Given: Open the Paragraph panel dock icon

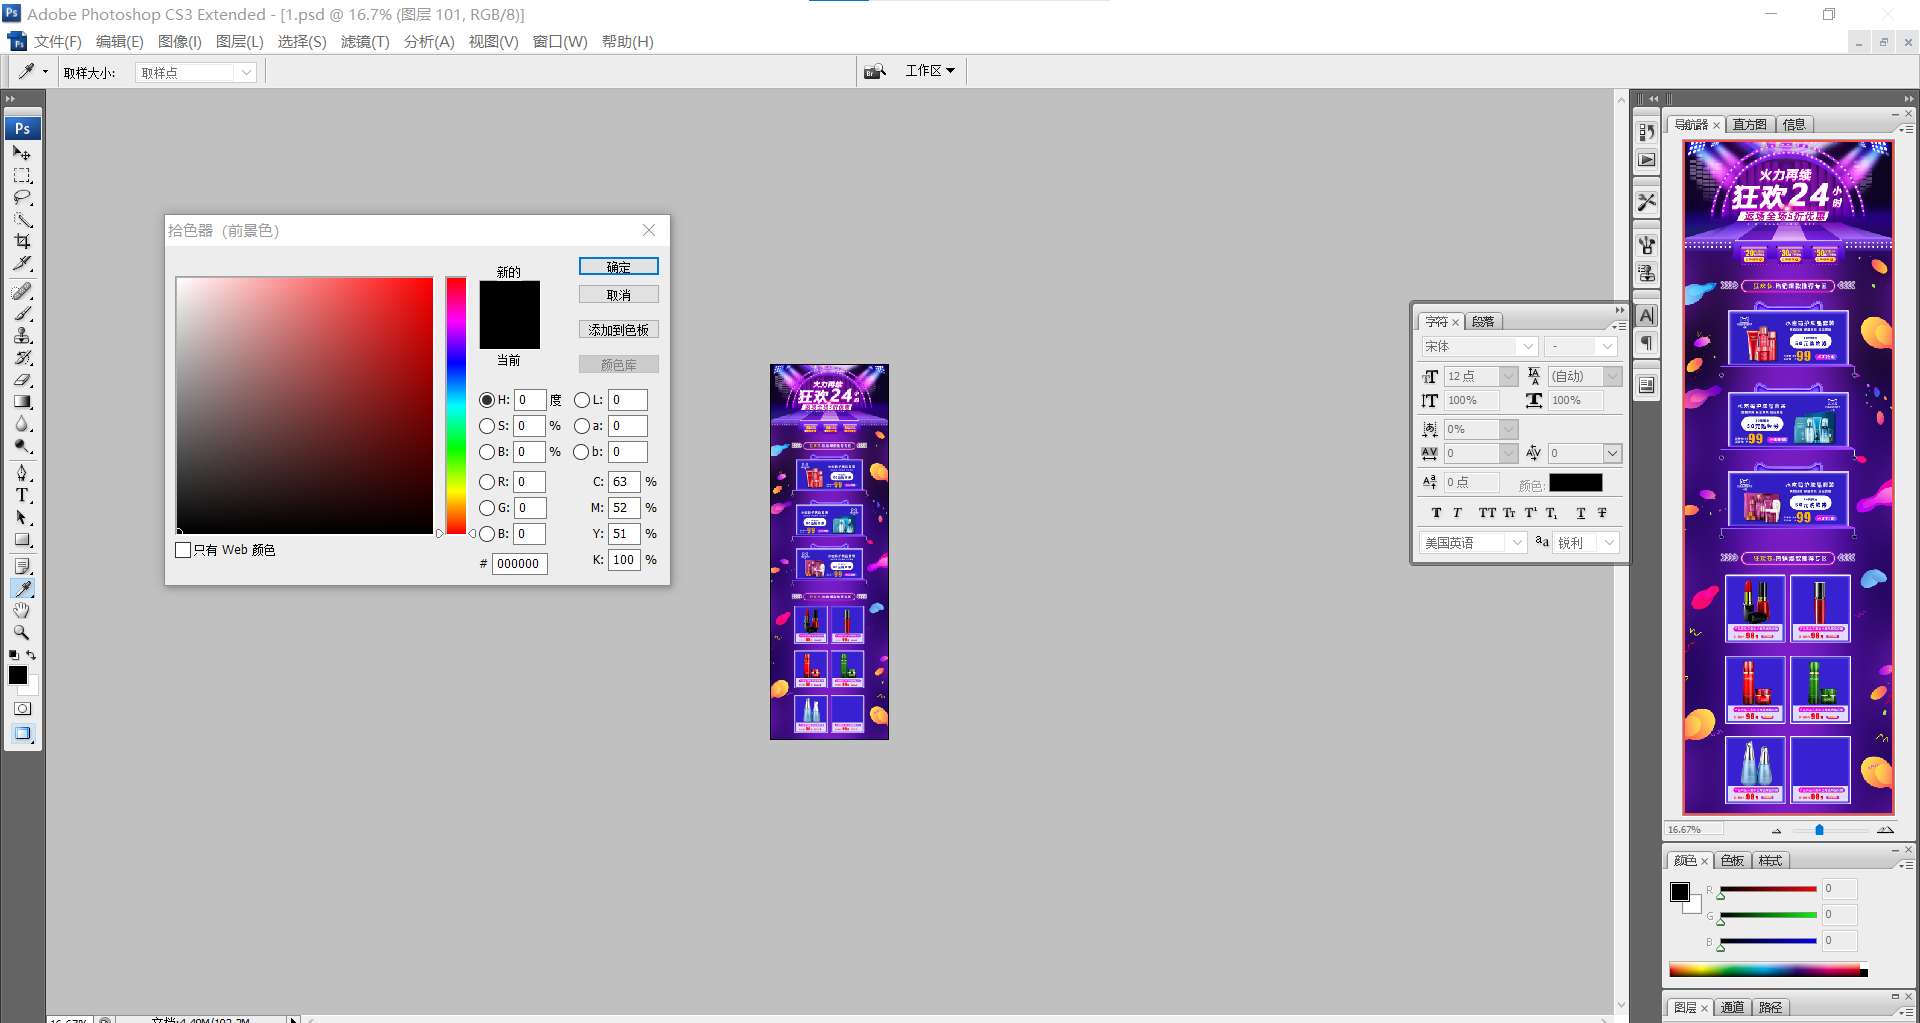Looking at the screenshot, I should pos(1646,344).
